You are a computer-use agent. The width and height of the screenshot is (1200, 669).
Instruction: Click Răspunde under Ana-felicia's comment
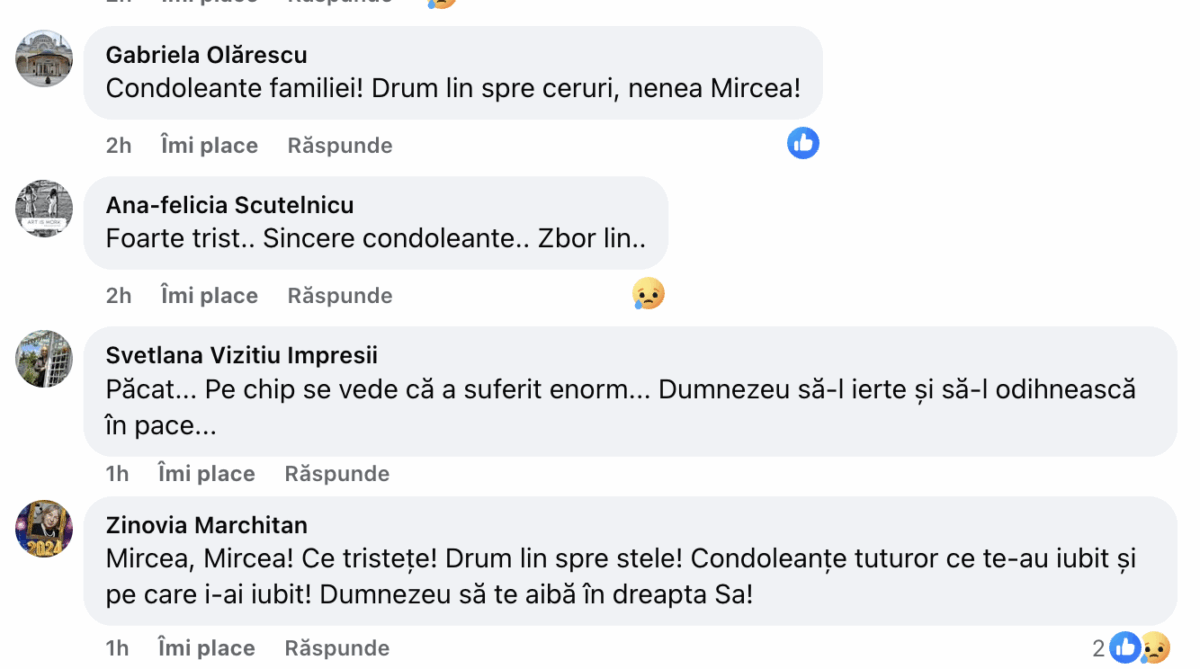339,294
